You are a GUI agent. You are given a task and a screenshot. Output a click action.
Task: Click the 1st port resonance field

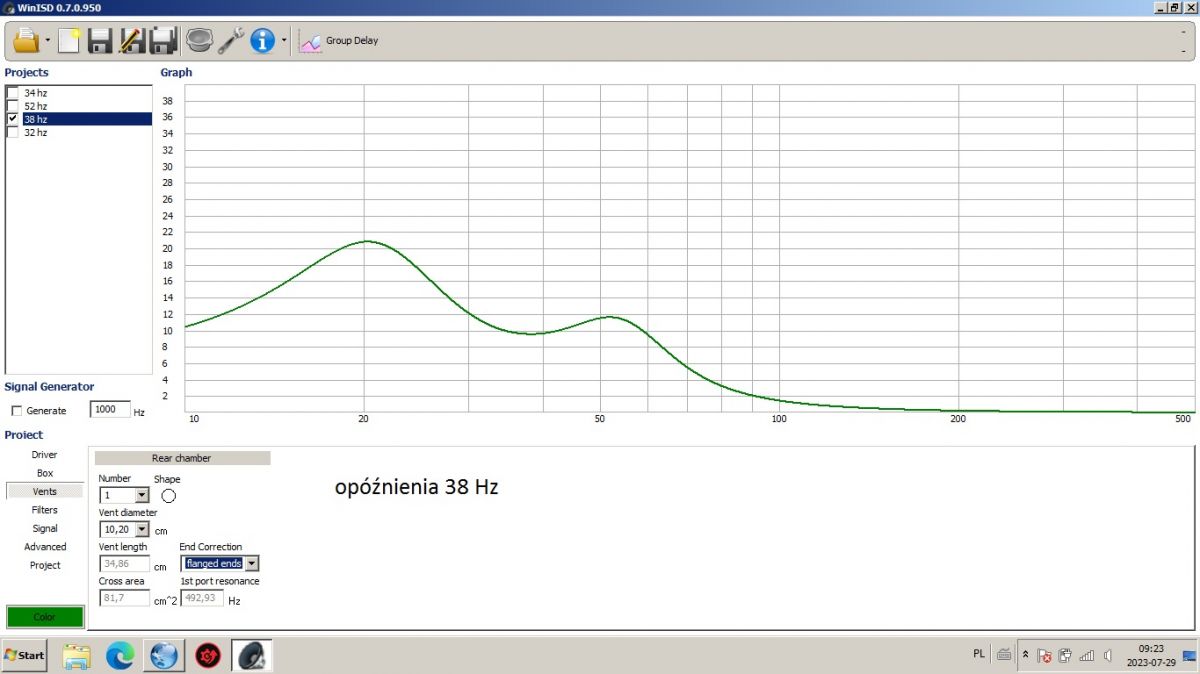202,598
